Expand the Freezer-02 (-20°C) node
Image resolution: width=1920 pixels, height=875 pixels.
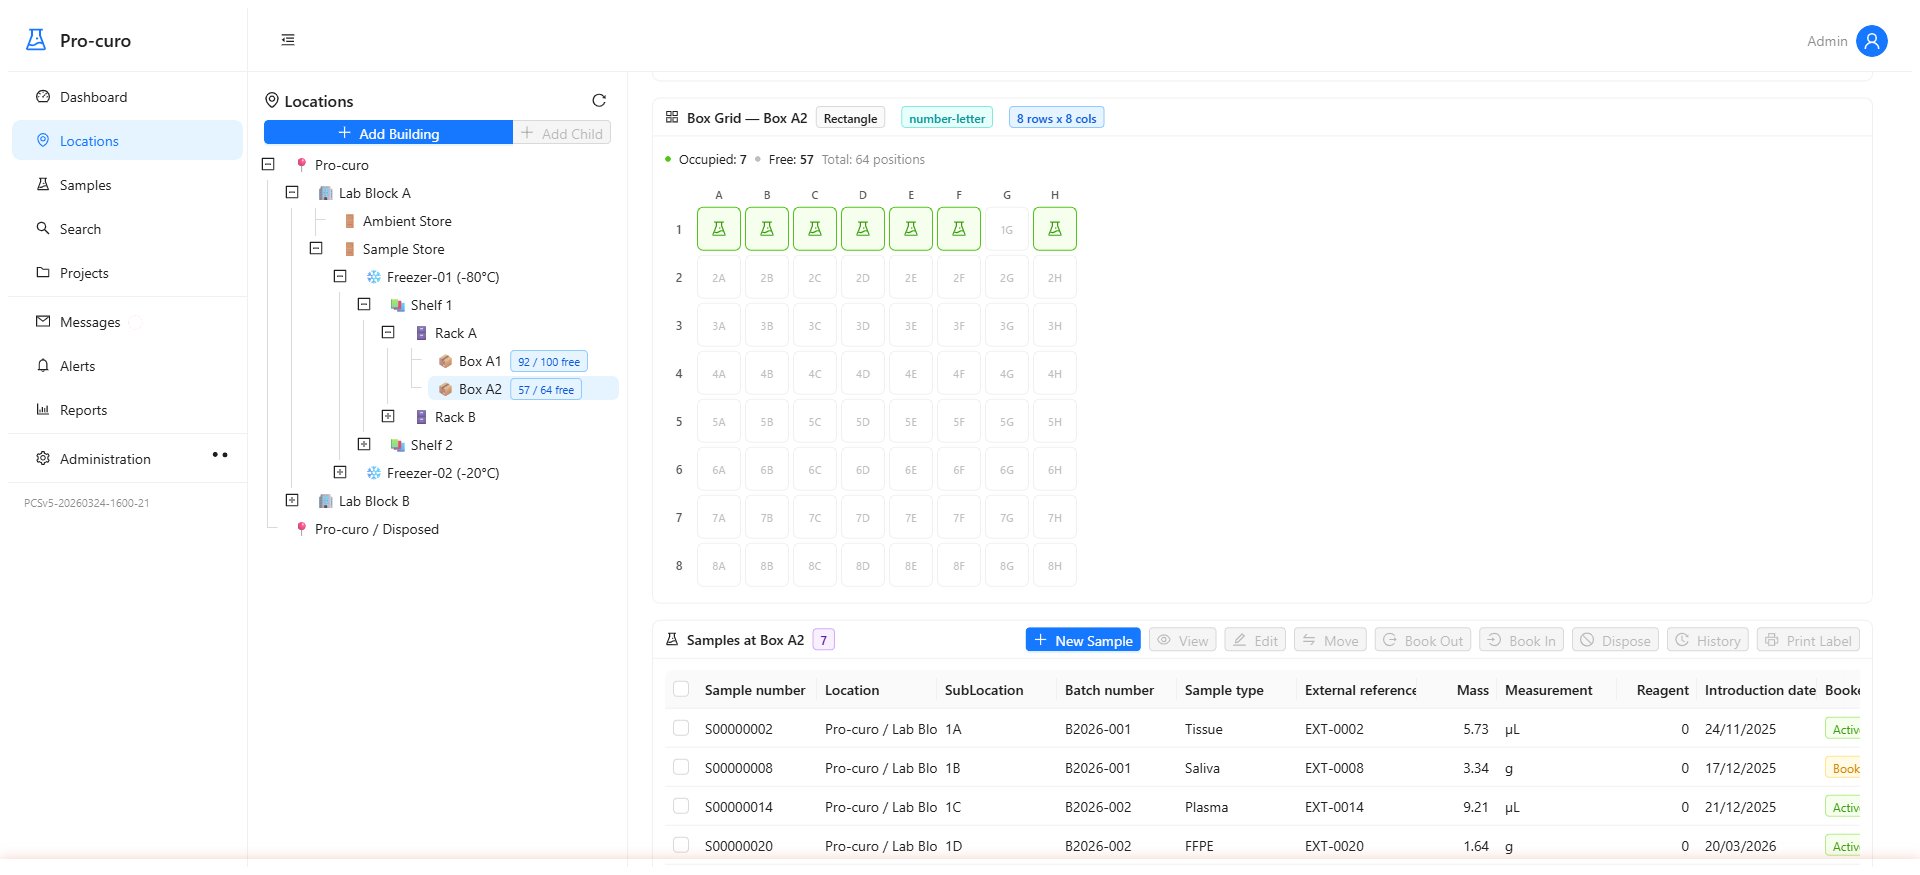click(340, 473)
